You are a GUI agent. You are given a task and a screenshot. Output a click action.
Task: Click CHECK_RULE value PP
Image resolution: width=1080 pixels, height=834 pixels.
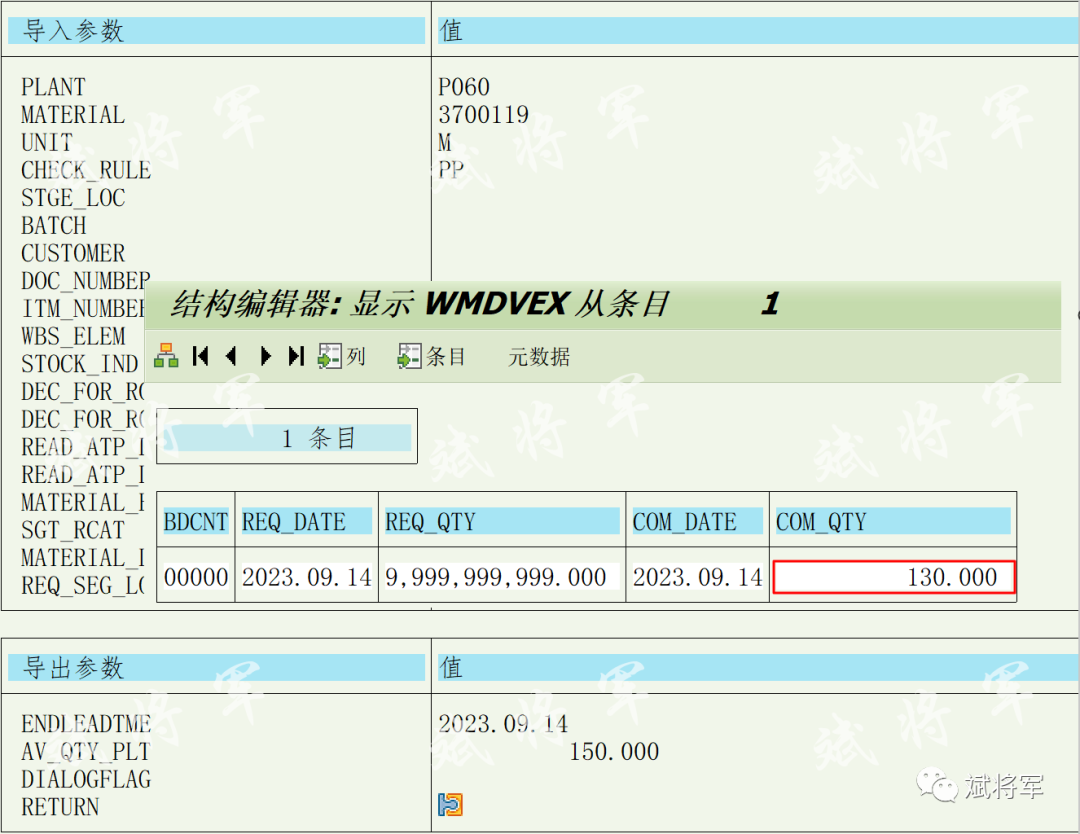(x=451, y=170)
